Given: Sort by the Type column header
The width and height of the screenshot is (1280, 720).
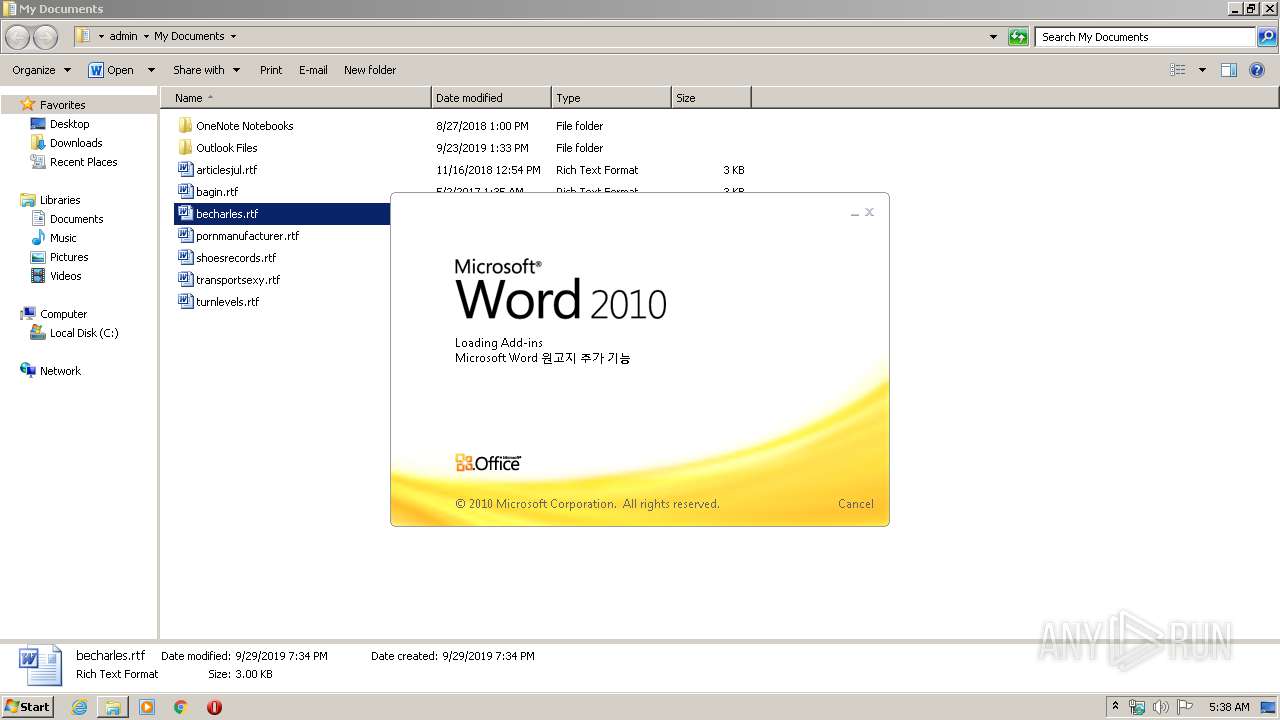Looking at the screenshot, I should coord(611,98).
